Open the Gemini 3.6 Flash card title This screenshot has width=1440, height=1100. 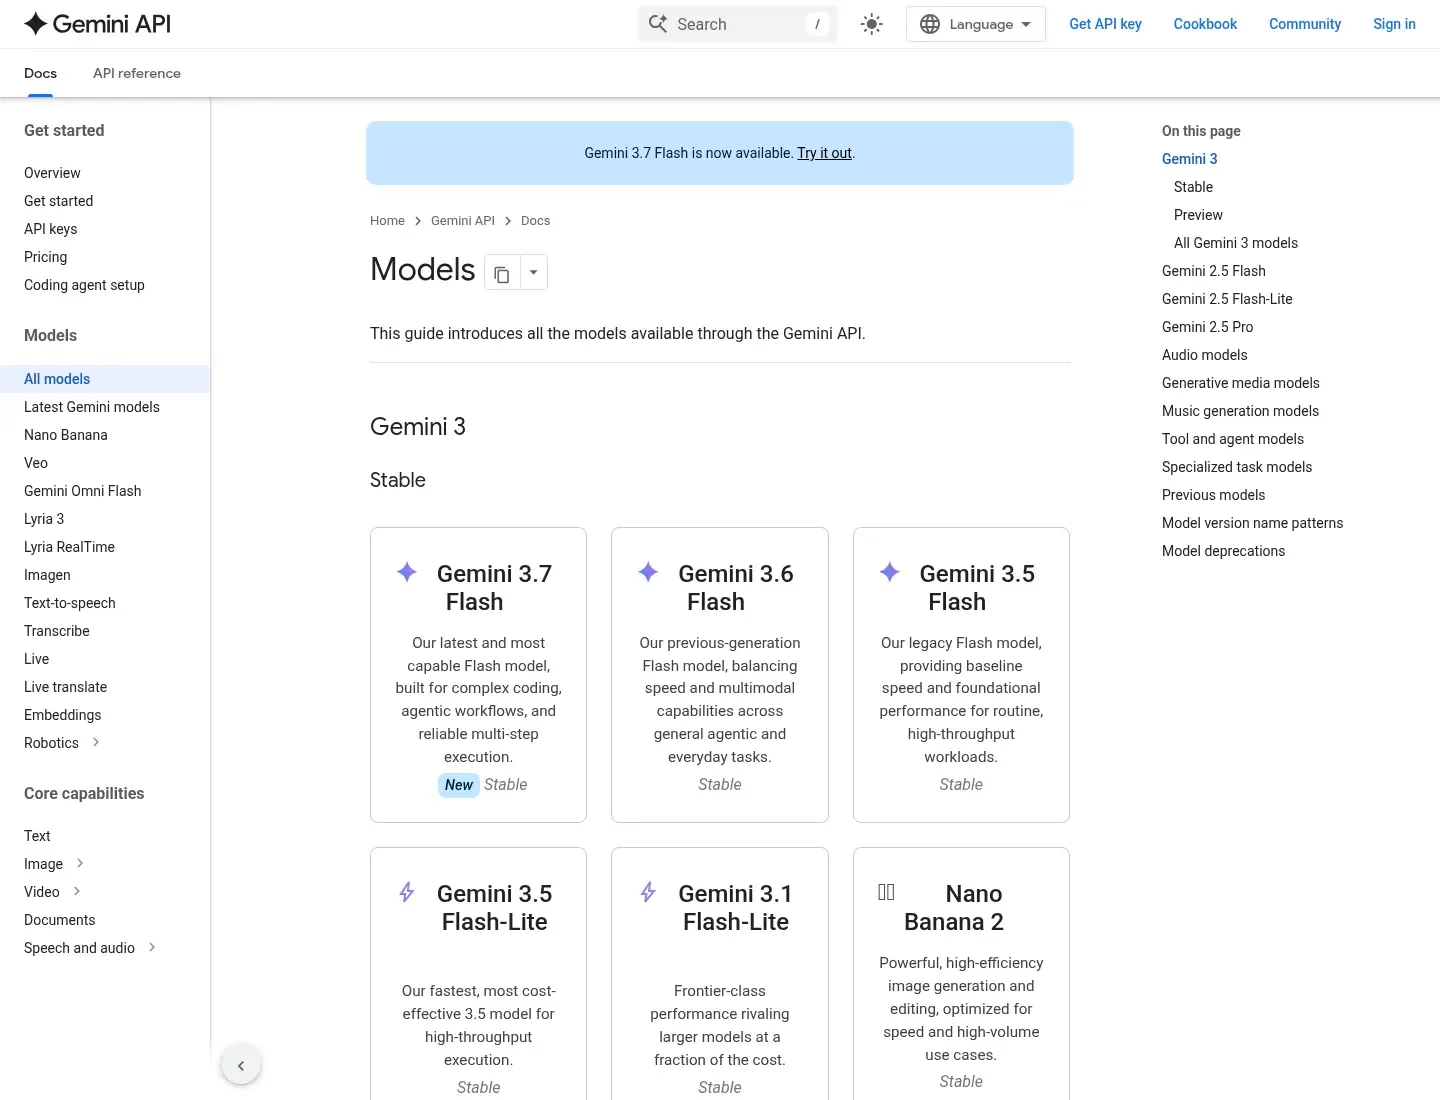[x=735, y=588]
